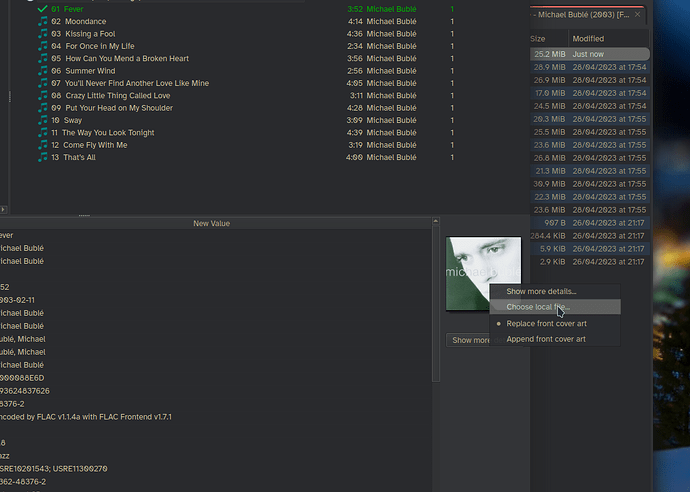Select track 08 Crazy Little Thing Called Love
The width and height of the screenshot is (690, 492).
click(x=246, y=95)
